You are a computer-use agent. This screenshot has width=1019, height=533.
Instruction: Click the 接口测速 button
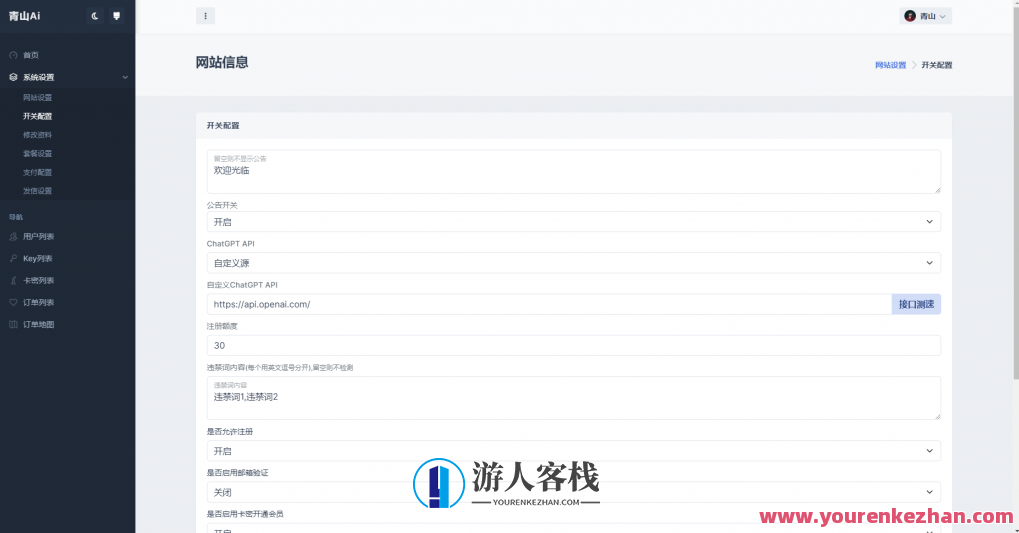915,304
